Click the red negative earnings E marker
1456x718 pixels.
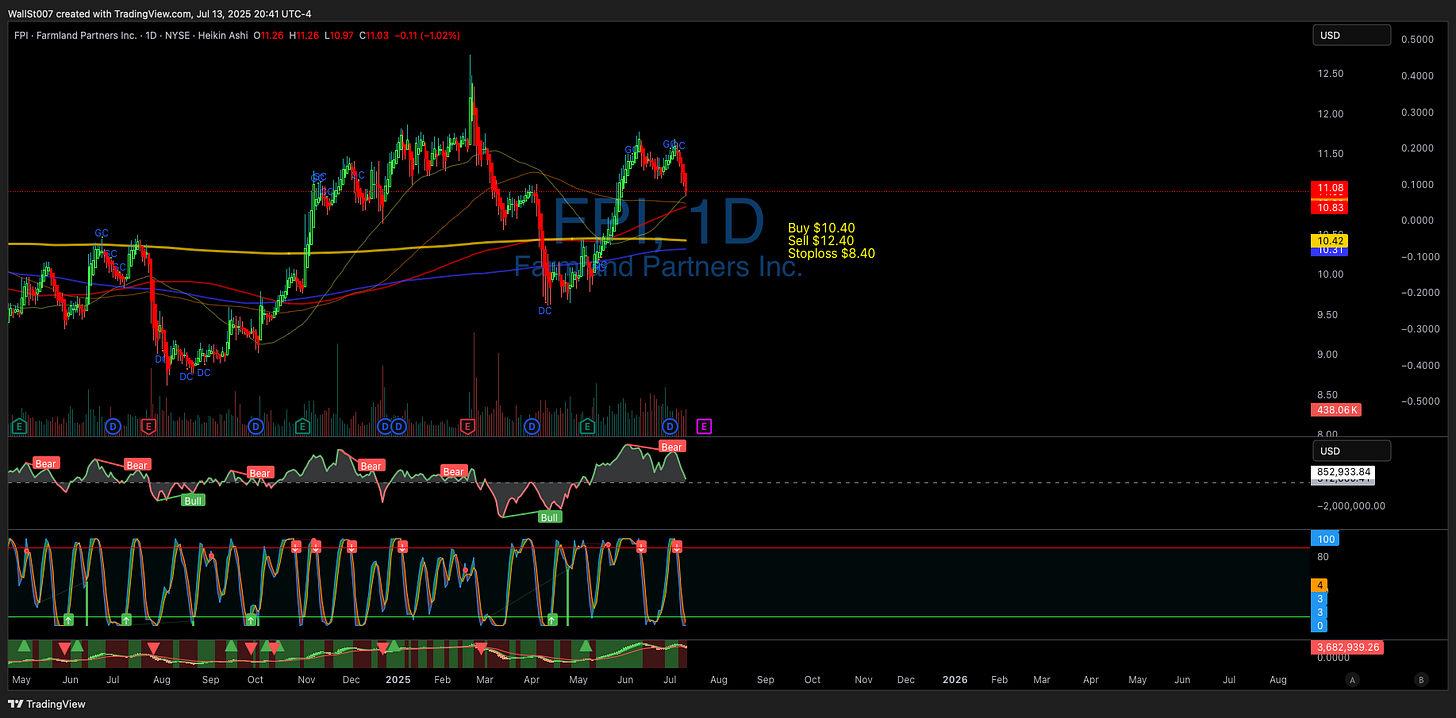tap(147, 427)
